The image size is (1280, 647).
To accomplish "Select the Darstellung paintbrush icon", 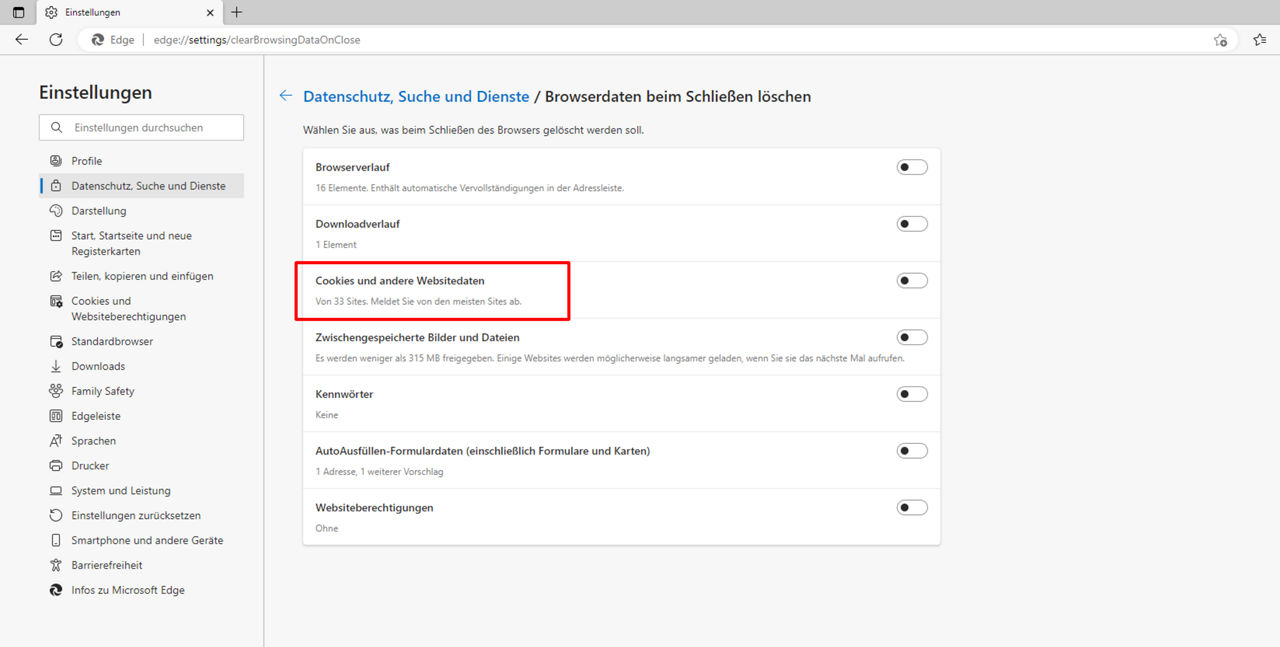I will click(x=56, y=210).
